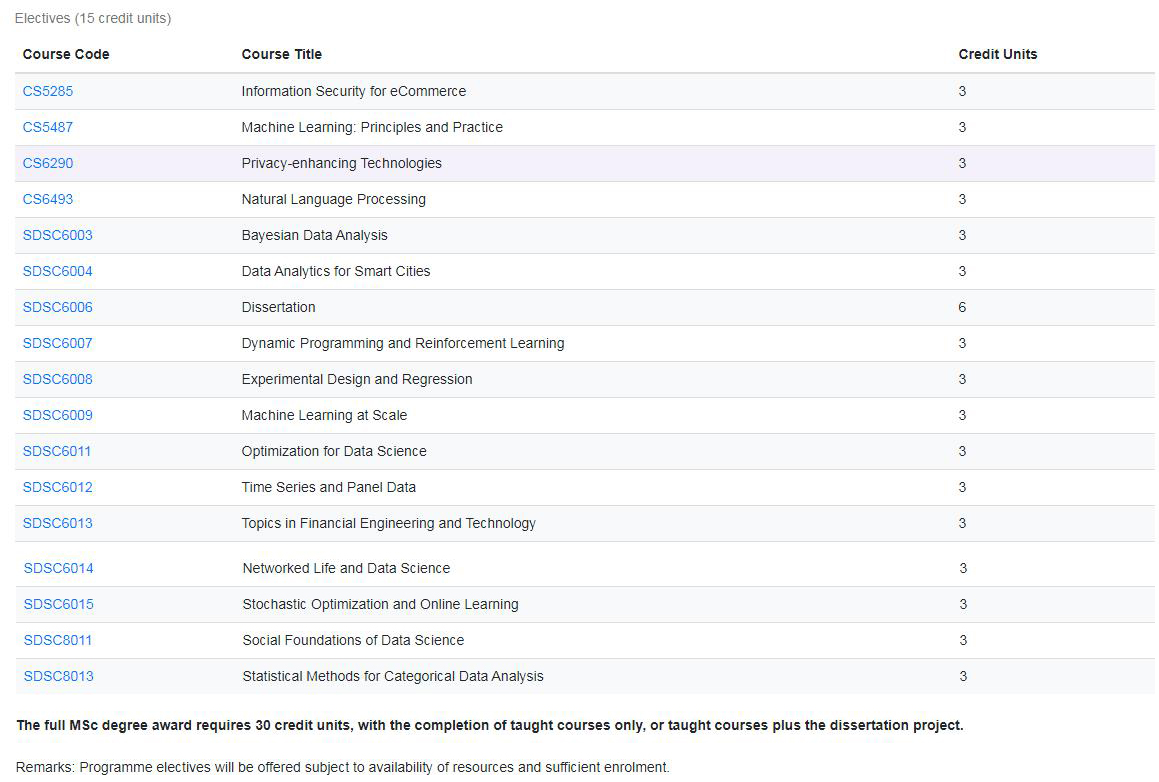Click the SDSC6004 course code
1159x782 pixels.
[x=58, y=271]
